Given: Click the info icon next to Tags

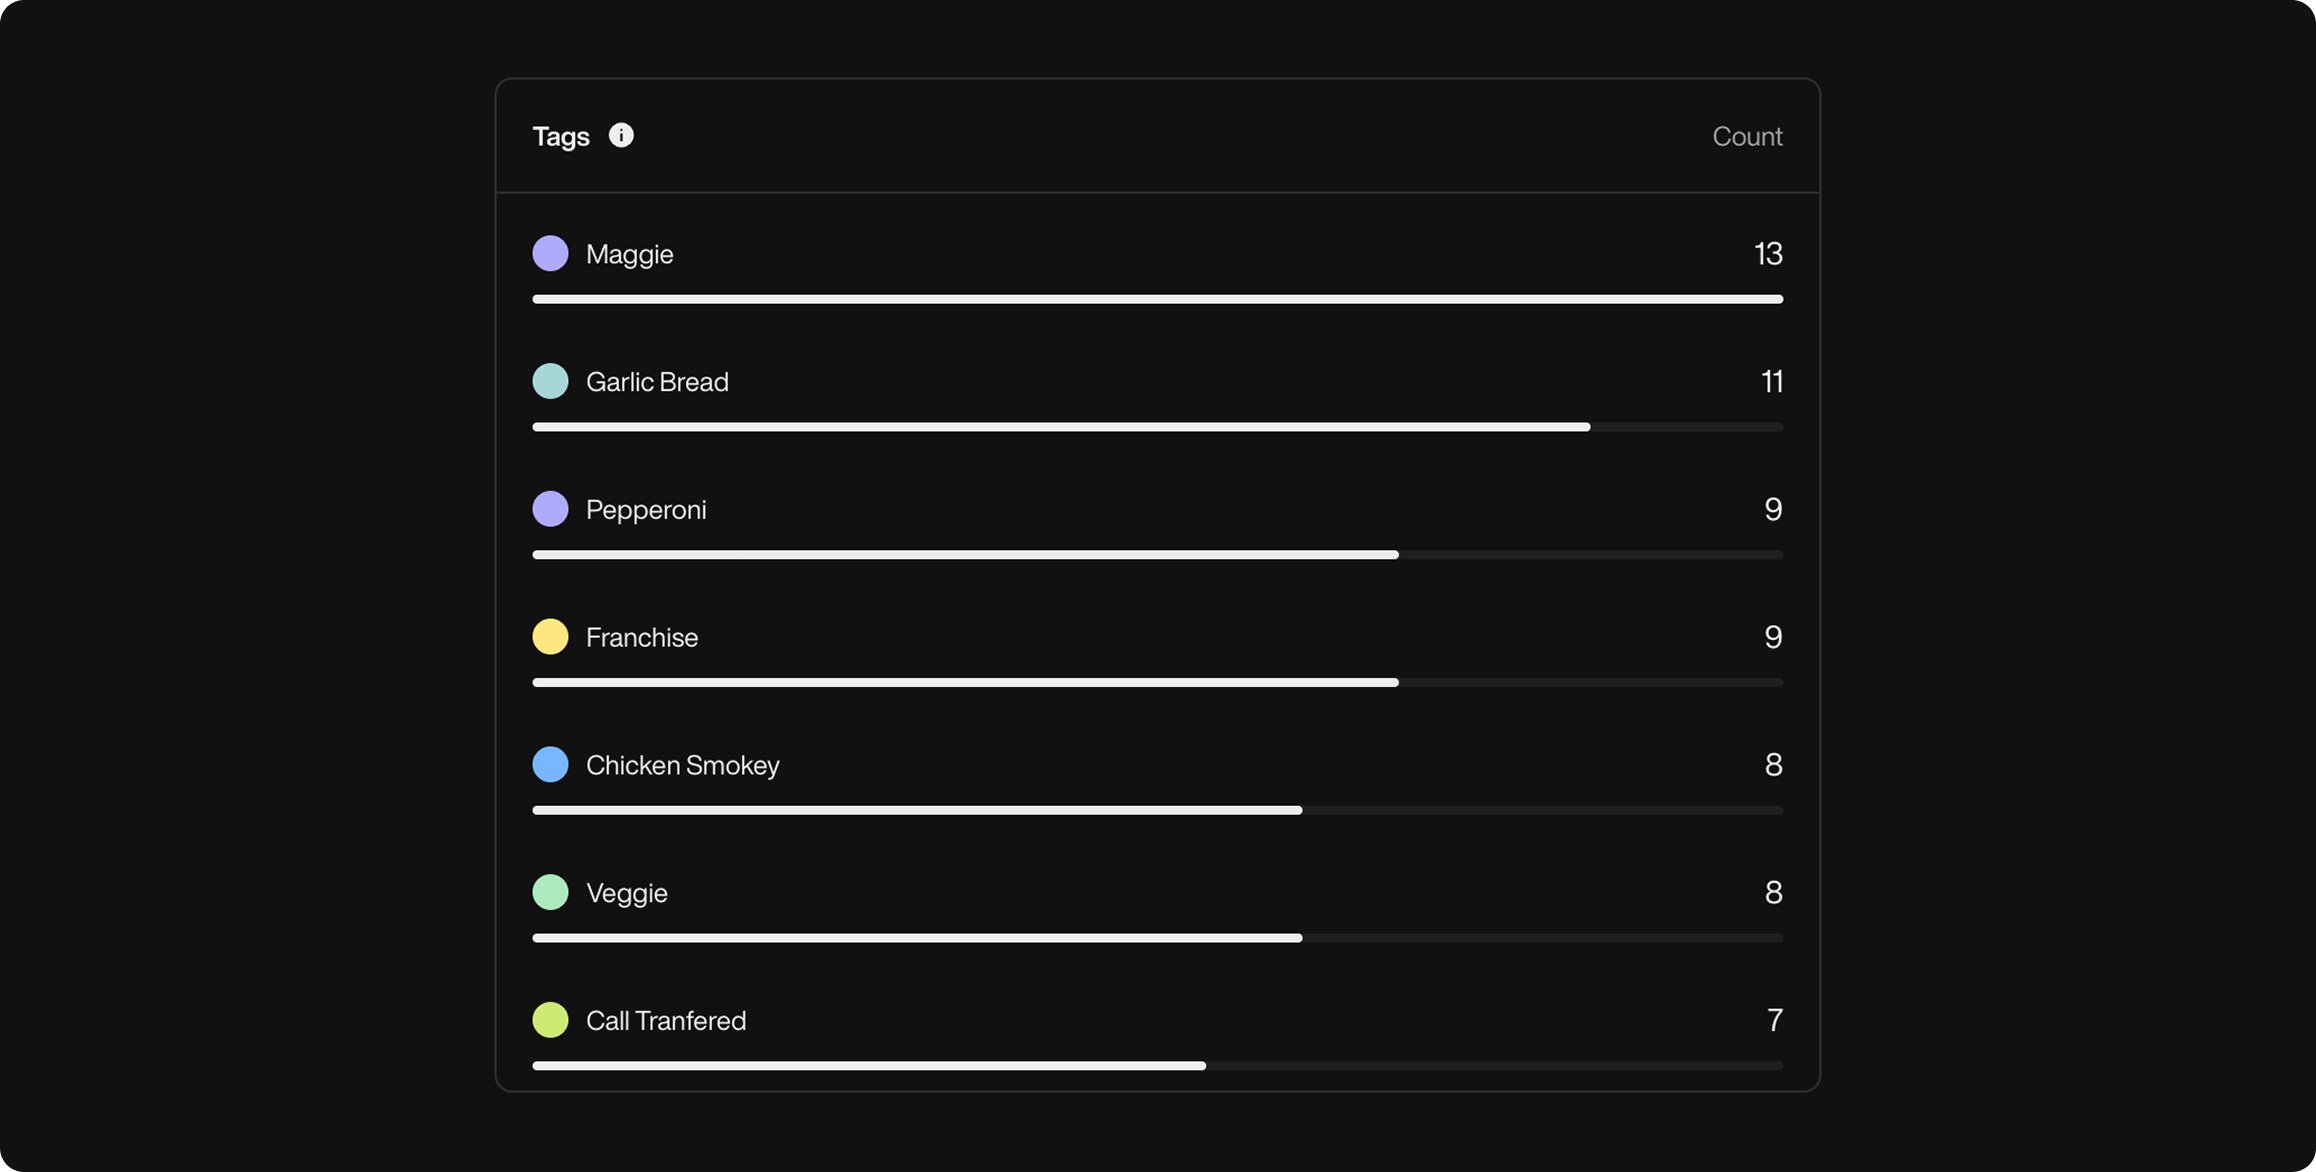Looking at the screenshot, I should pyautogui.click(x=621, y=135).
